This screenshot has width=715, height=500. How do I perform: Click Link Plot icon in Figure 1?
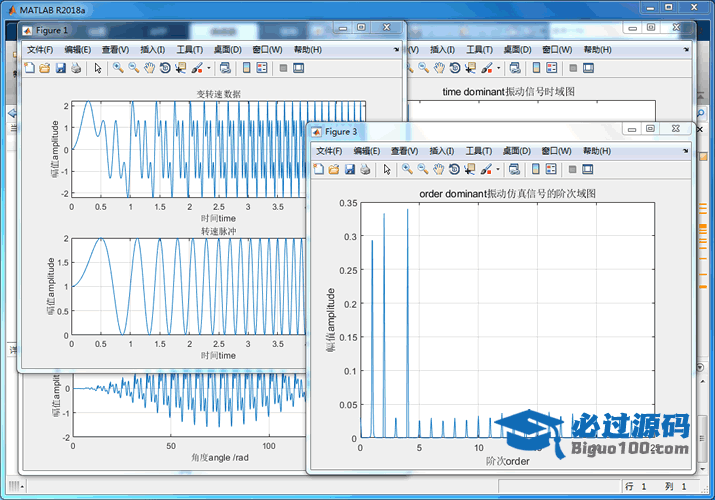click(x=225, y=68)
